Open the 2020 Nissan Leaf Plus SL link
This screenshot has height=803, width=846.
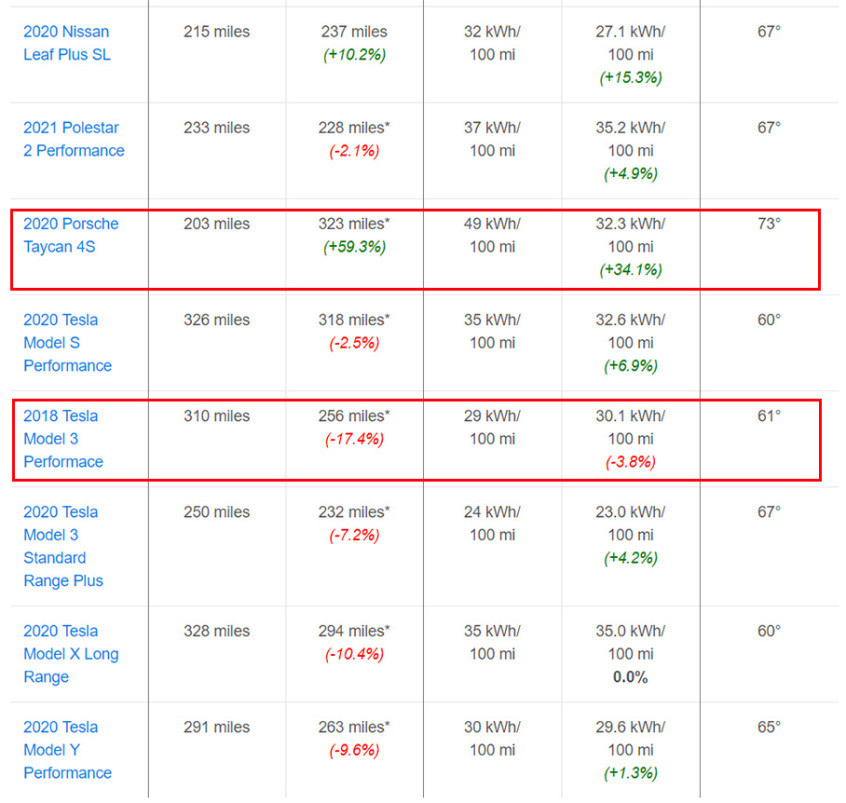(67, 43)
